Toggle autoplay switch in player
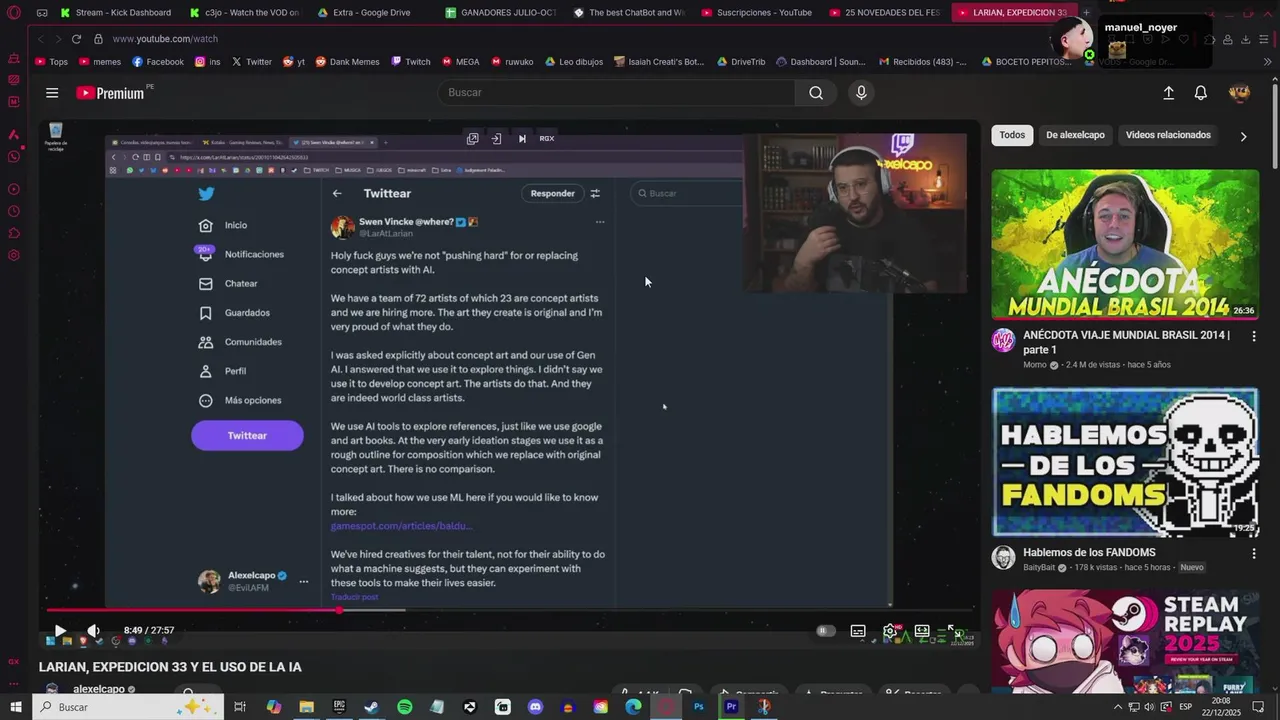 (x=824, y=631)
